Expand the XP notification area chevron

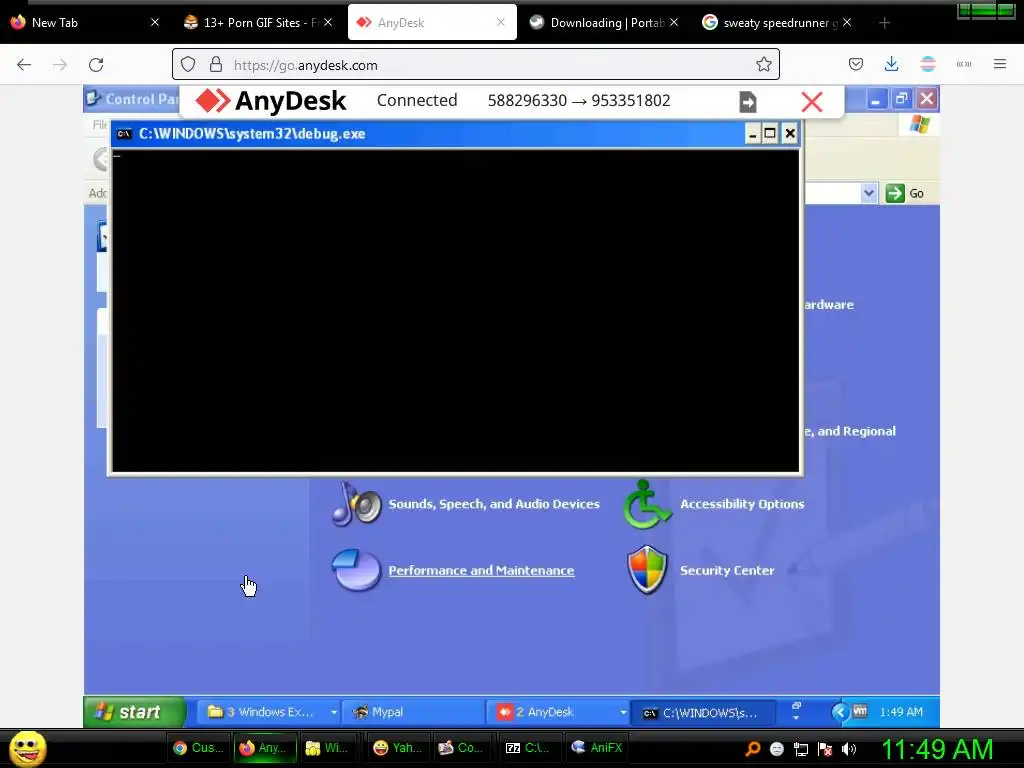(x=839, y=712)
